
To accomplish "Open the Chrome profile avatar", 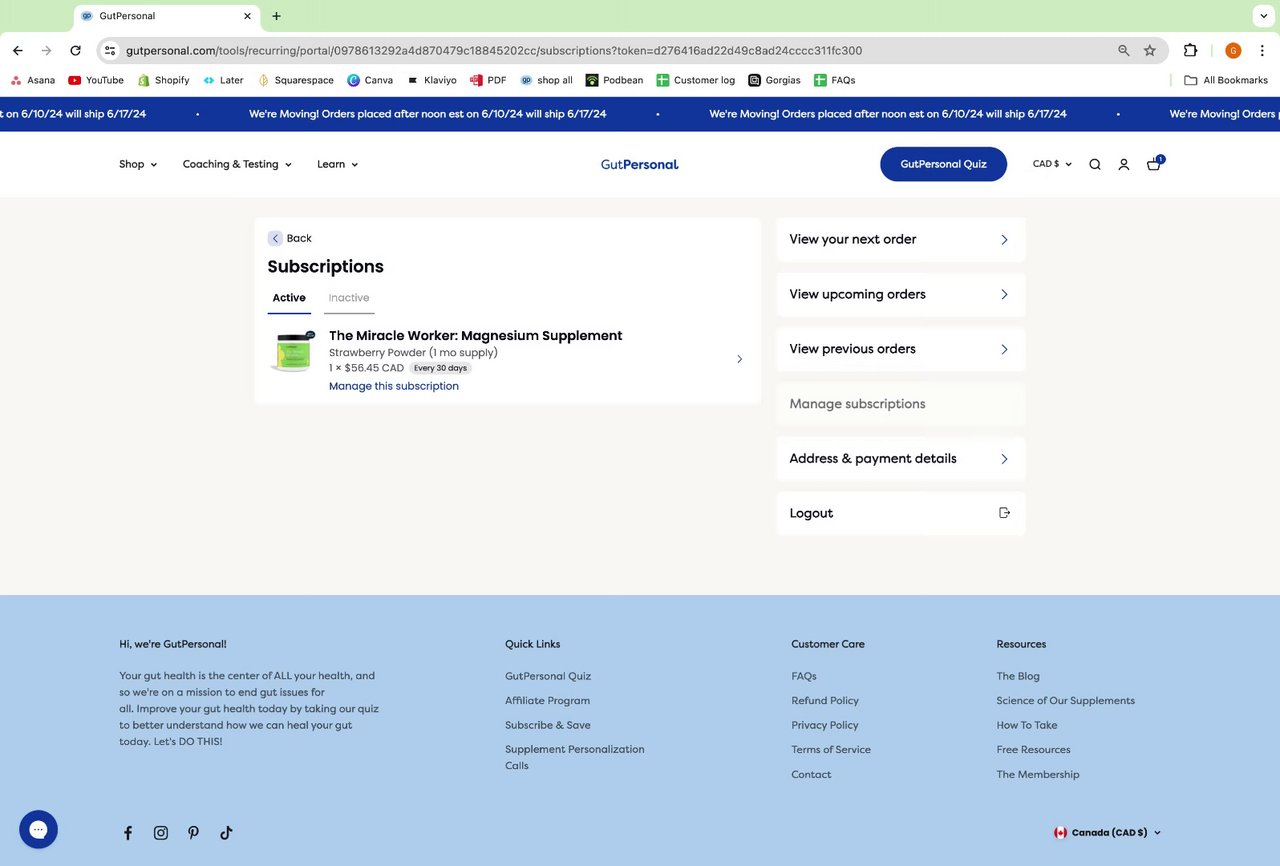I will tap(1233, 51).
